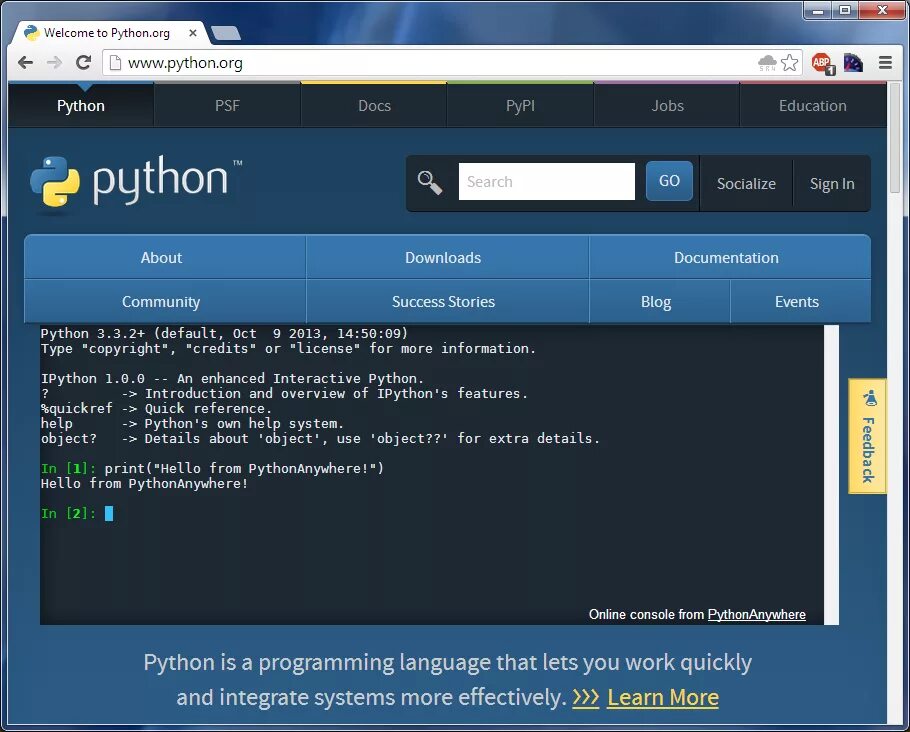This screenshot has width=910, height=732.
Task: Click the IPython 1.0.0 banner line
Action: [232, 378]
